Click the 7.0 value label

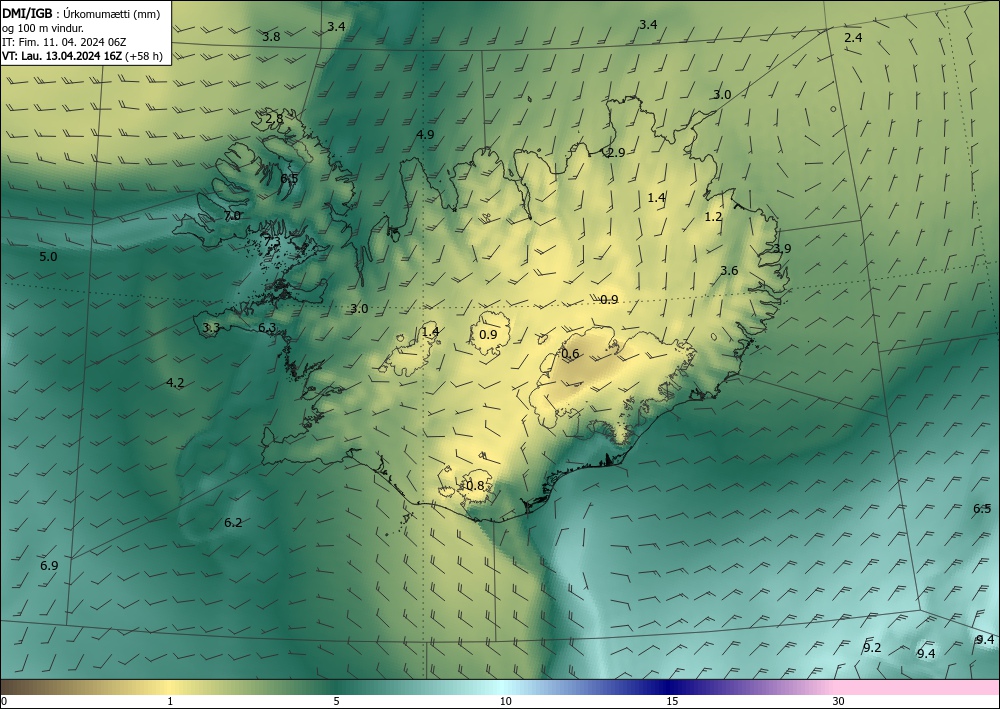tap(233, 216)
